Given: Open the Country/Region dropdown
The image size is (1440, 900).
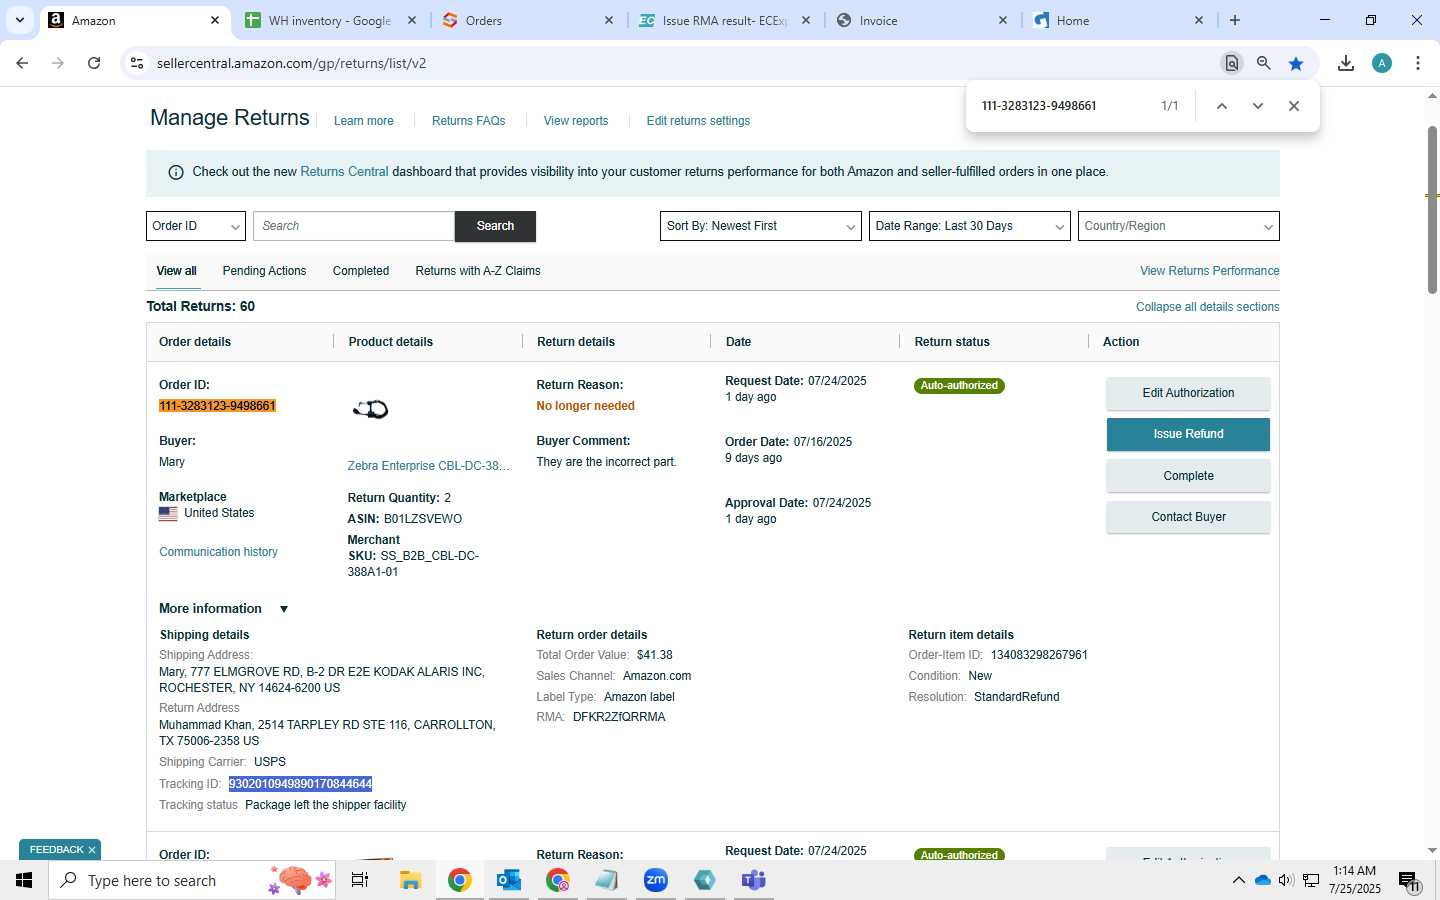Looking at the screenshot, I should pyautogui.click(x=1179, y=226).
